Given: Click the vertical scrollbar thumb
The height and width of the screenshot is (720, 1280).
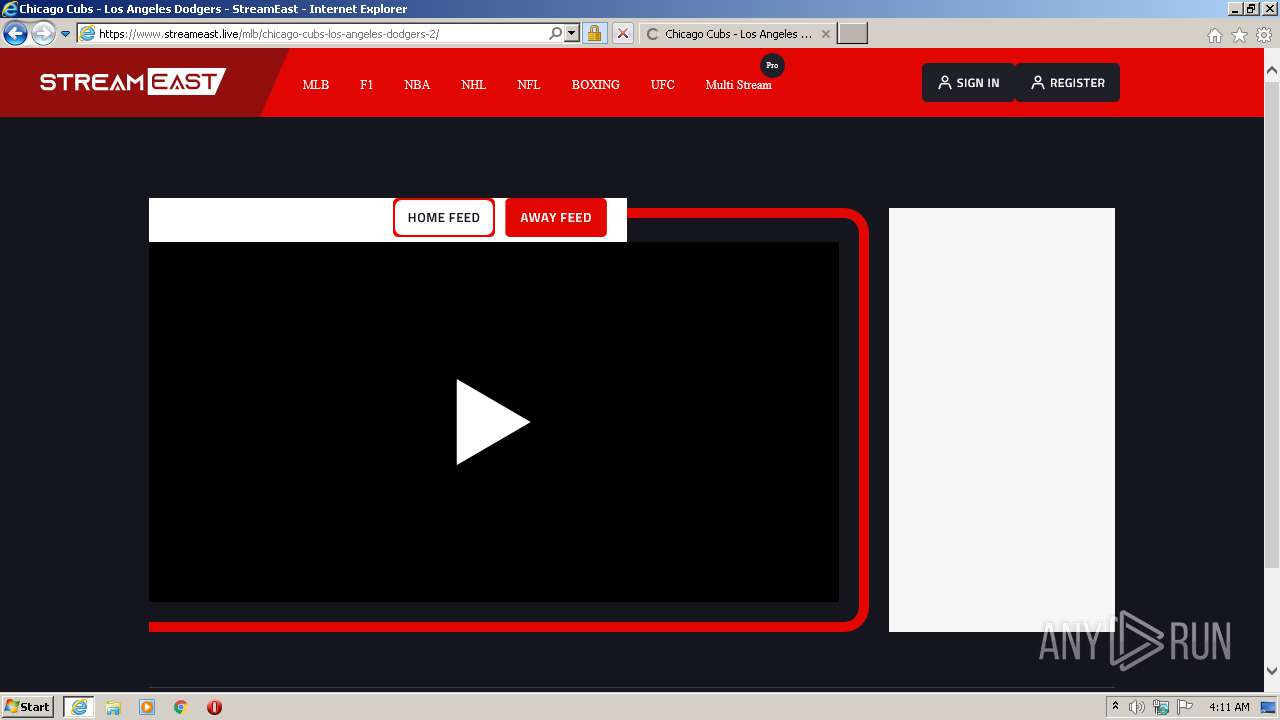Looking at the screenshot, I should coord(1272,324).
